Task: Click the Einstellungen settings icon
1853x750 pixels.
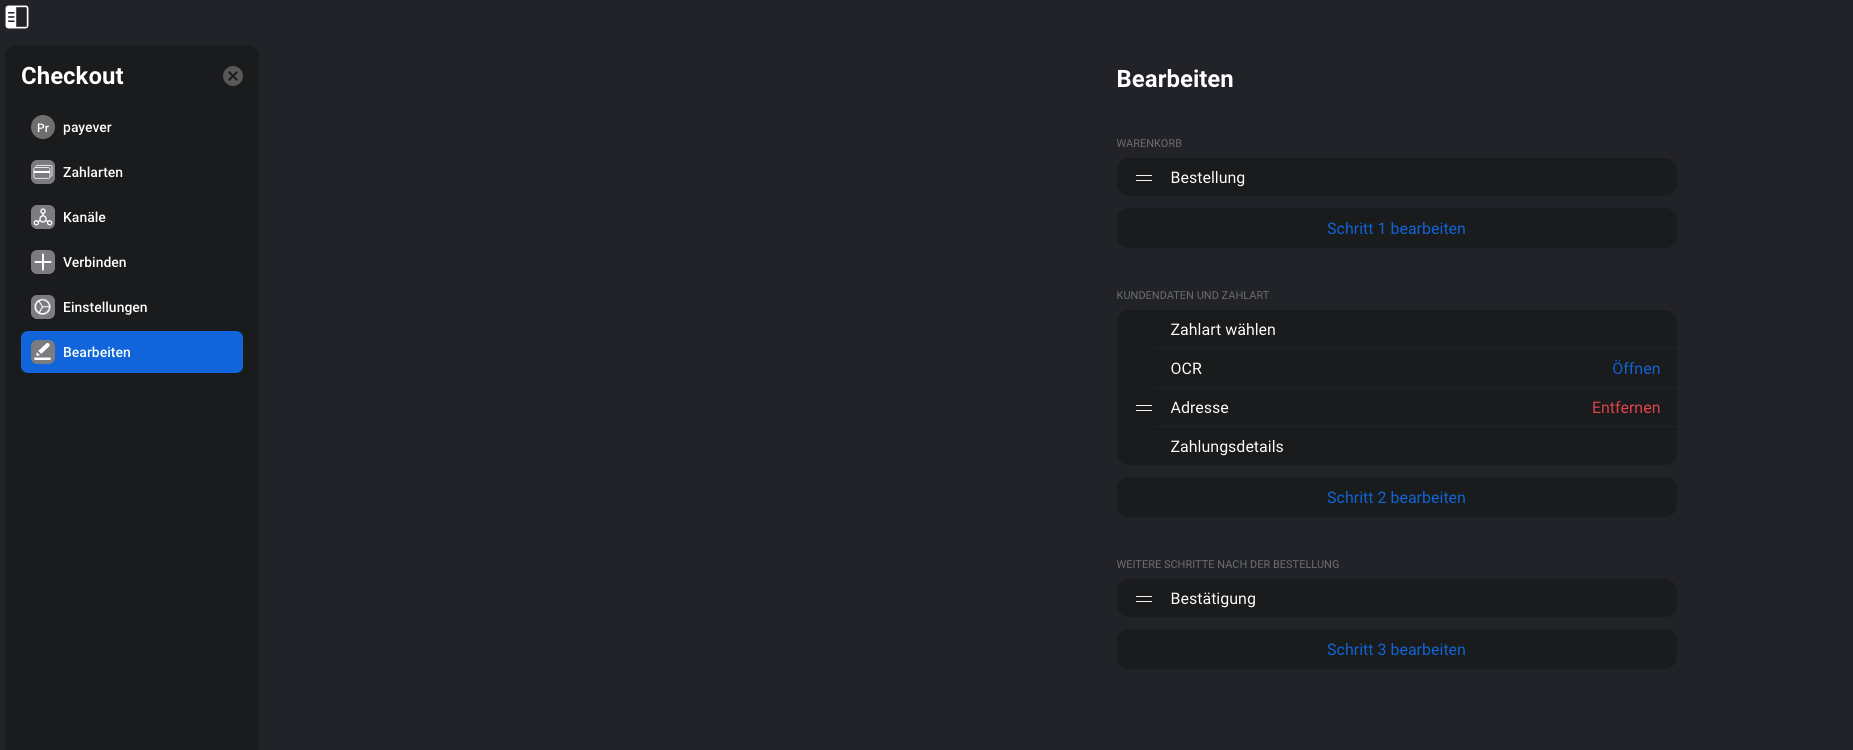Action: coord(43,307)
